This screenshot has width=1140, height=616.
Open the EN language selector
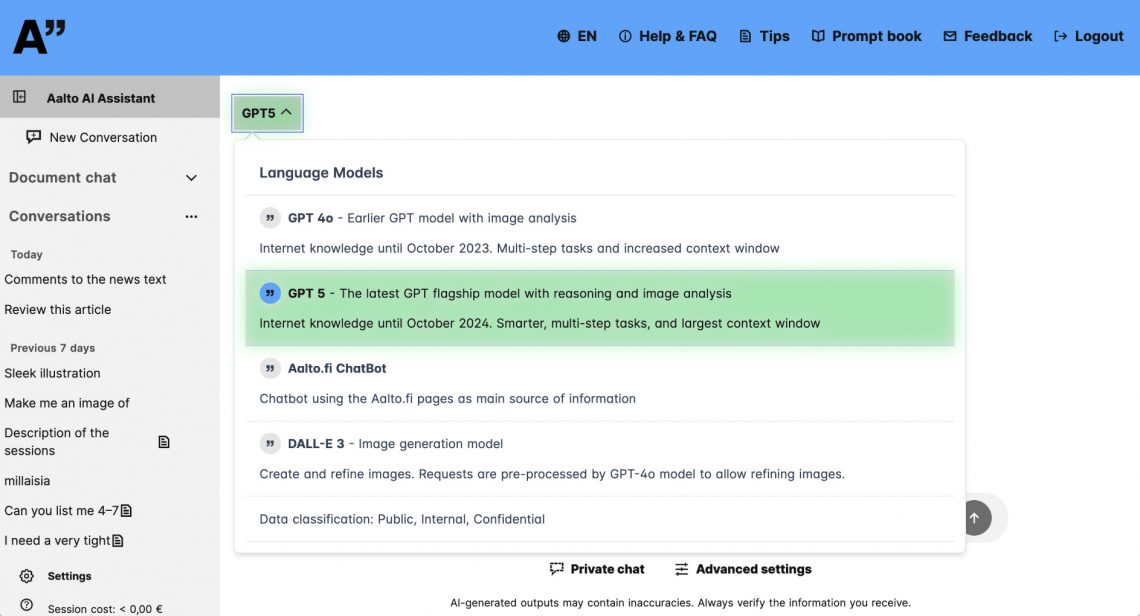tap(577, 36)
